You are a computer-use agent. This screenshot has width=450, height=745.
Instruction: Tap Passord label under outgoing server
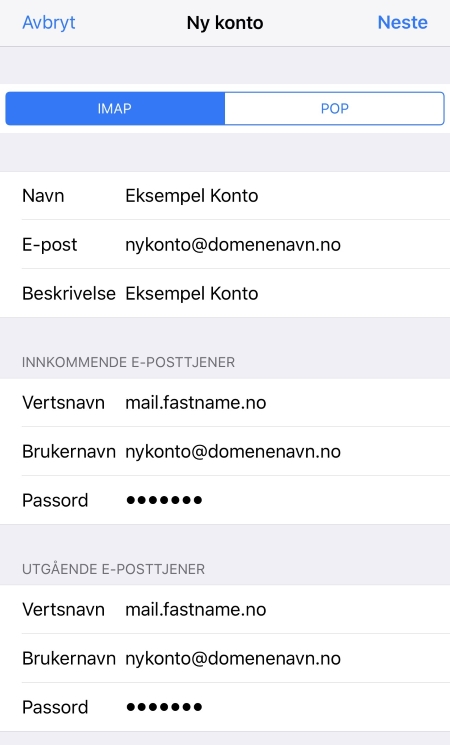pyautogui.click(x=55, y=707)
